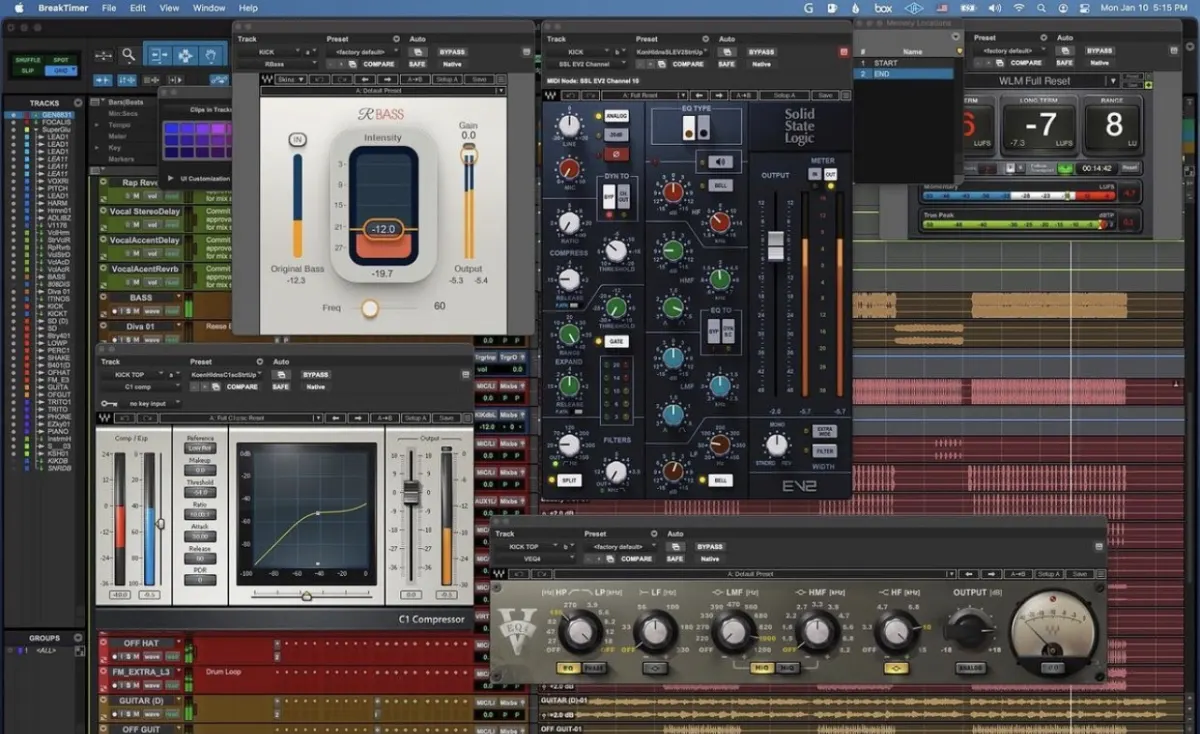Enable SHUFFLE edit mode
The width and height of the screenshot is (1200, 734).
pos(27,59)
